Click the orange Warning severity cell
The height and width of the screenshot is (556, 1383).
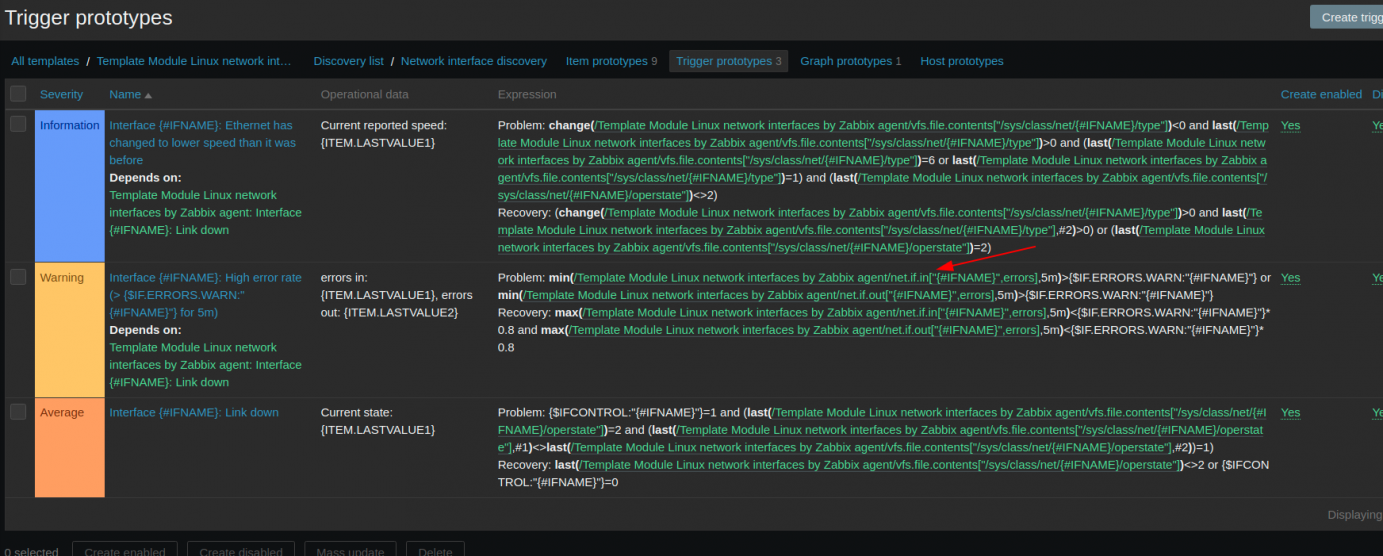69,330
